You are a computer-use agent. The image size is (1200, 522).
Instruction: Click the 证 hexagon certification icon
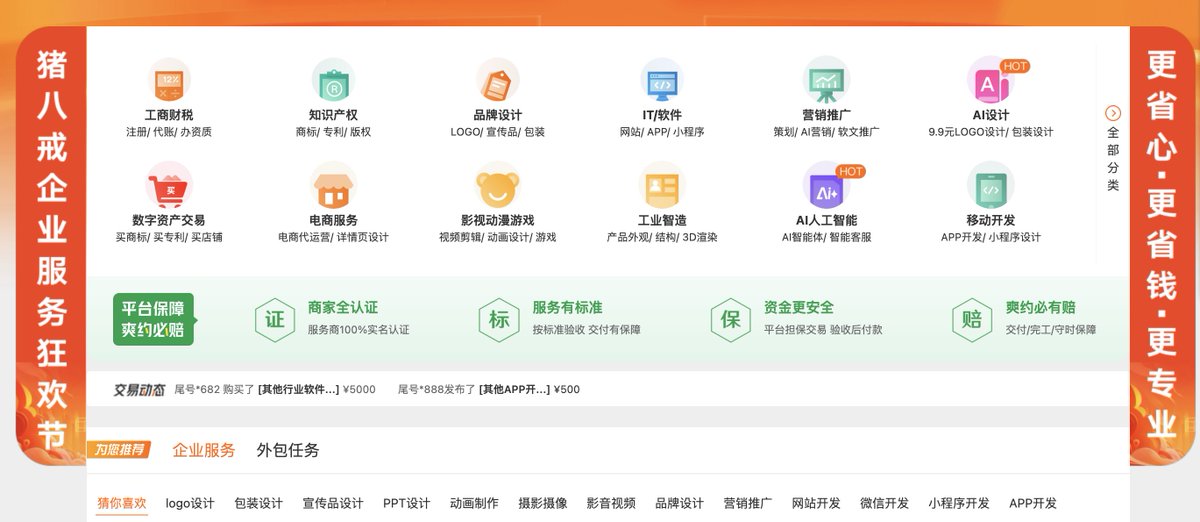pos(274,319)
